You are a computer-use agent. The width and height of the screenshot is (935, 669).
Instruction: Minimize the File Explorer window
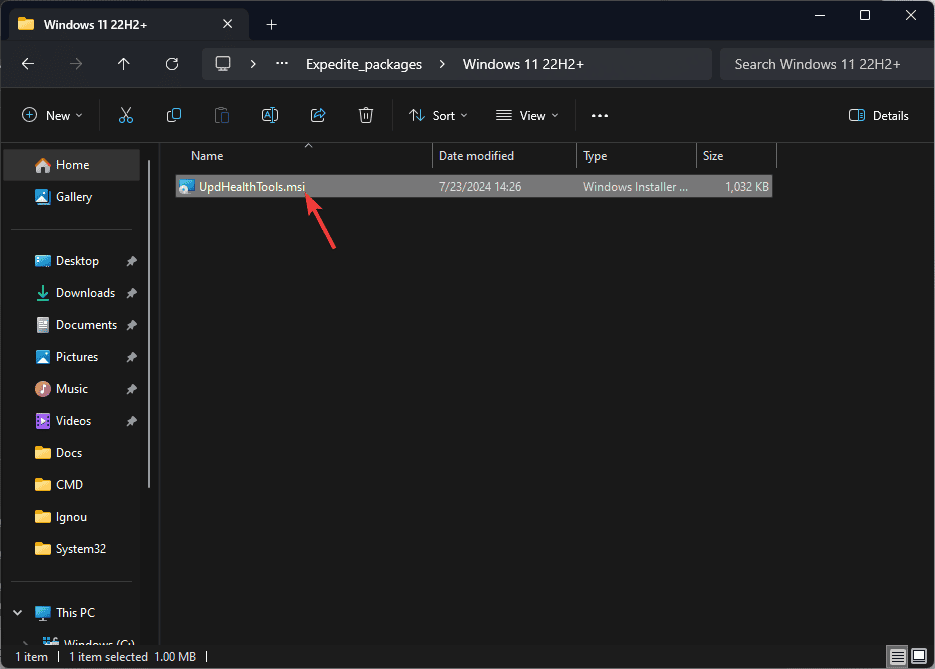(820, 16)
